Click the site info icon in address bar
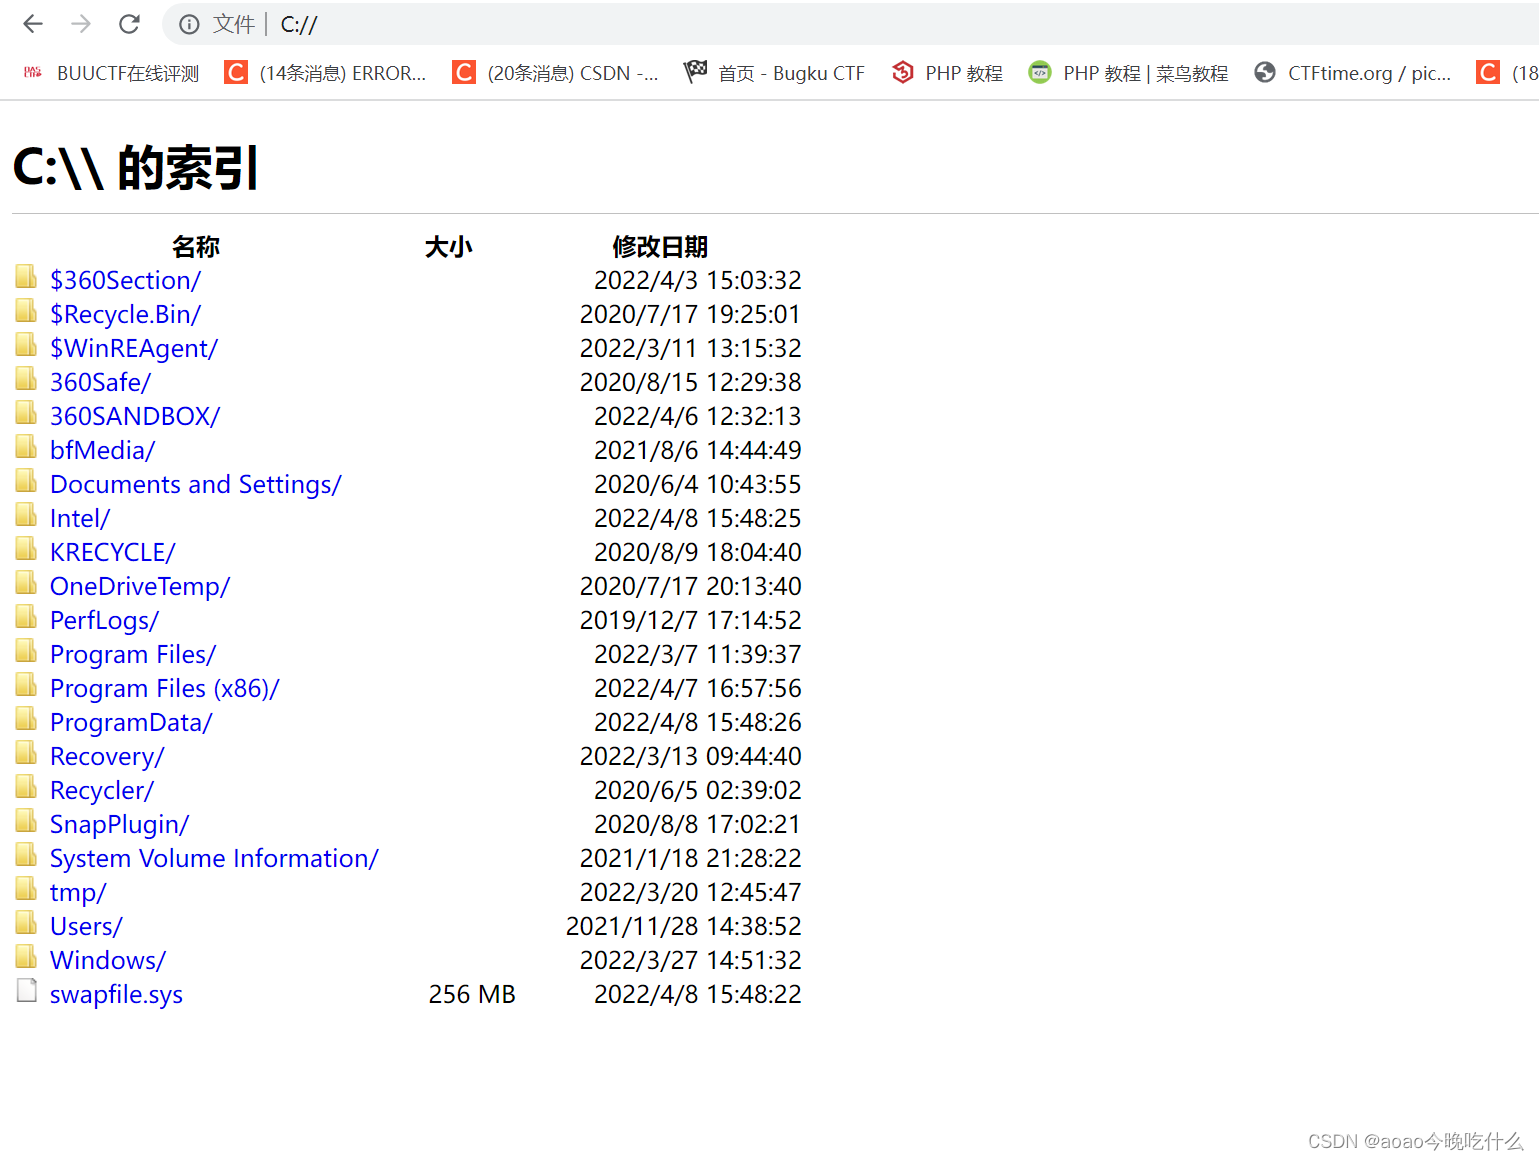Image resolution: width=1539 pixels, height=1160 pixels. (189, 24)
